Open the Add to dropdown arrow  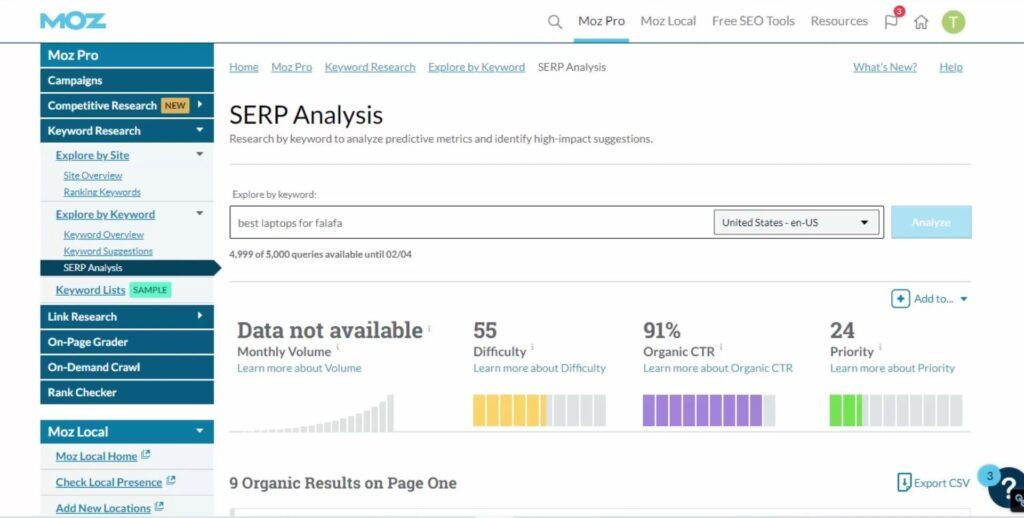pos(964,299)
